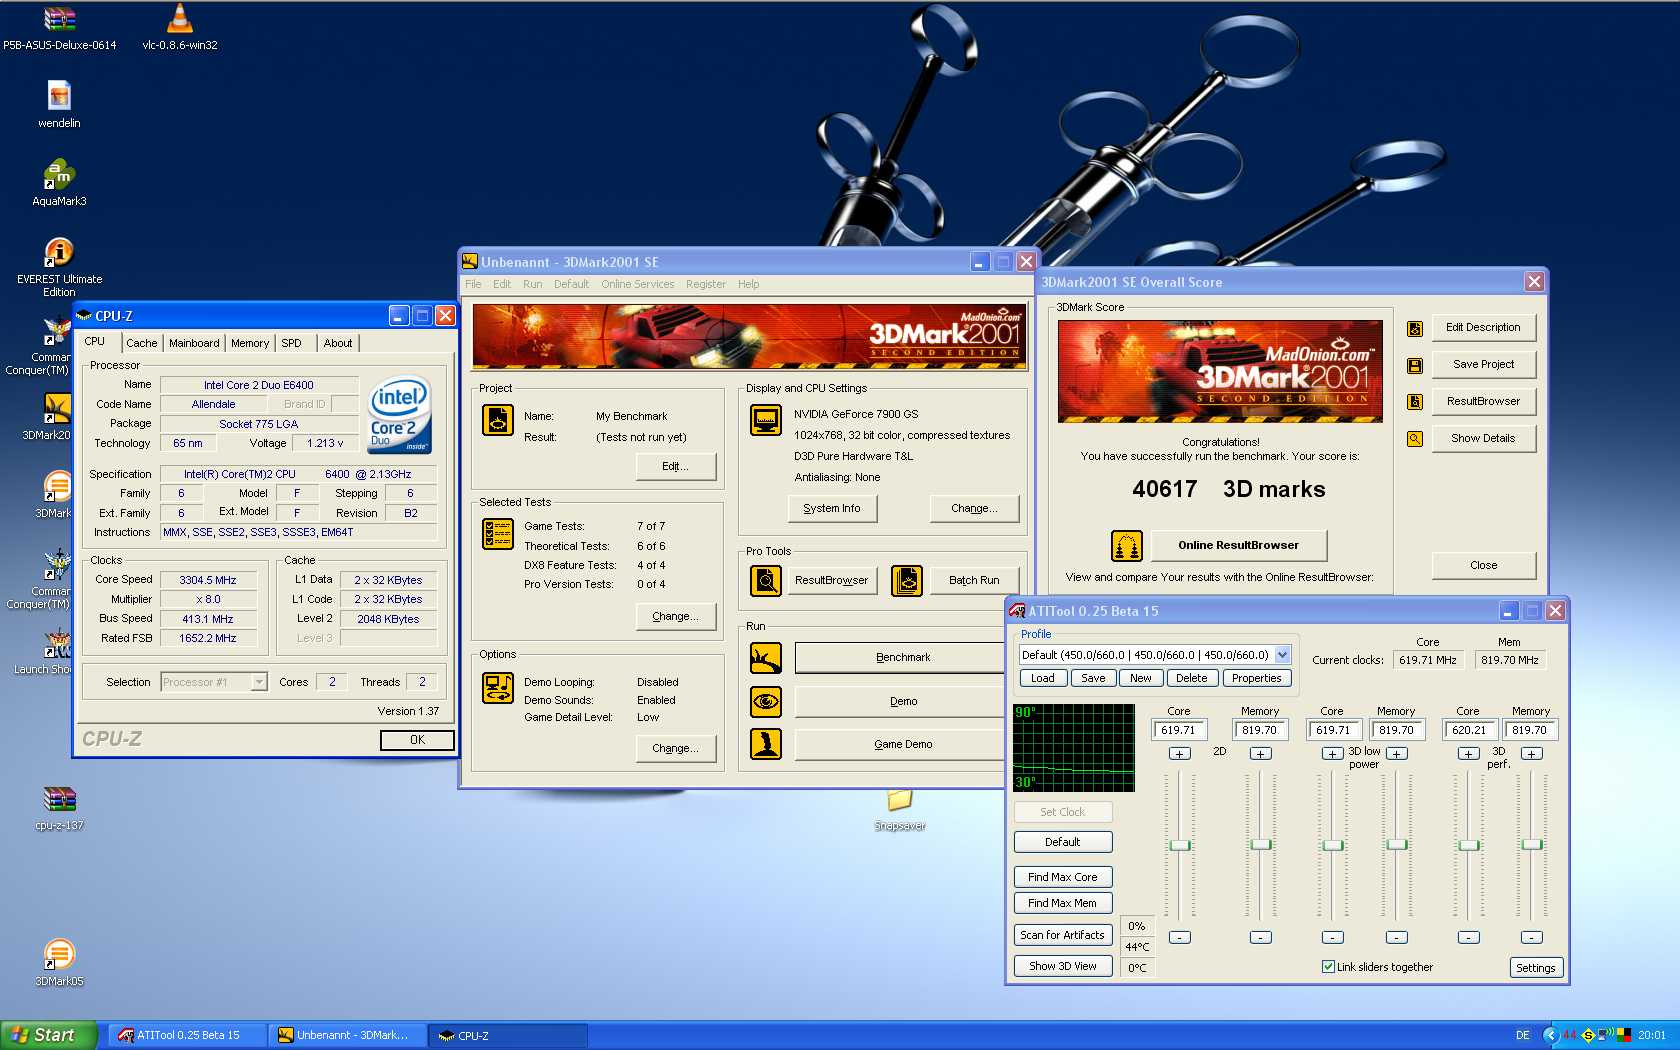
Task: Open the Online Services menu in 3DMark2001
Action: tap(637, 284)
